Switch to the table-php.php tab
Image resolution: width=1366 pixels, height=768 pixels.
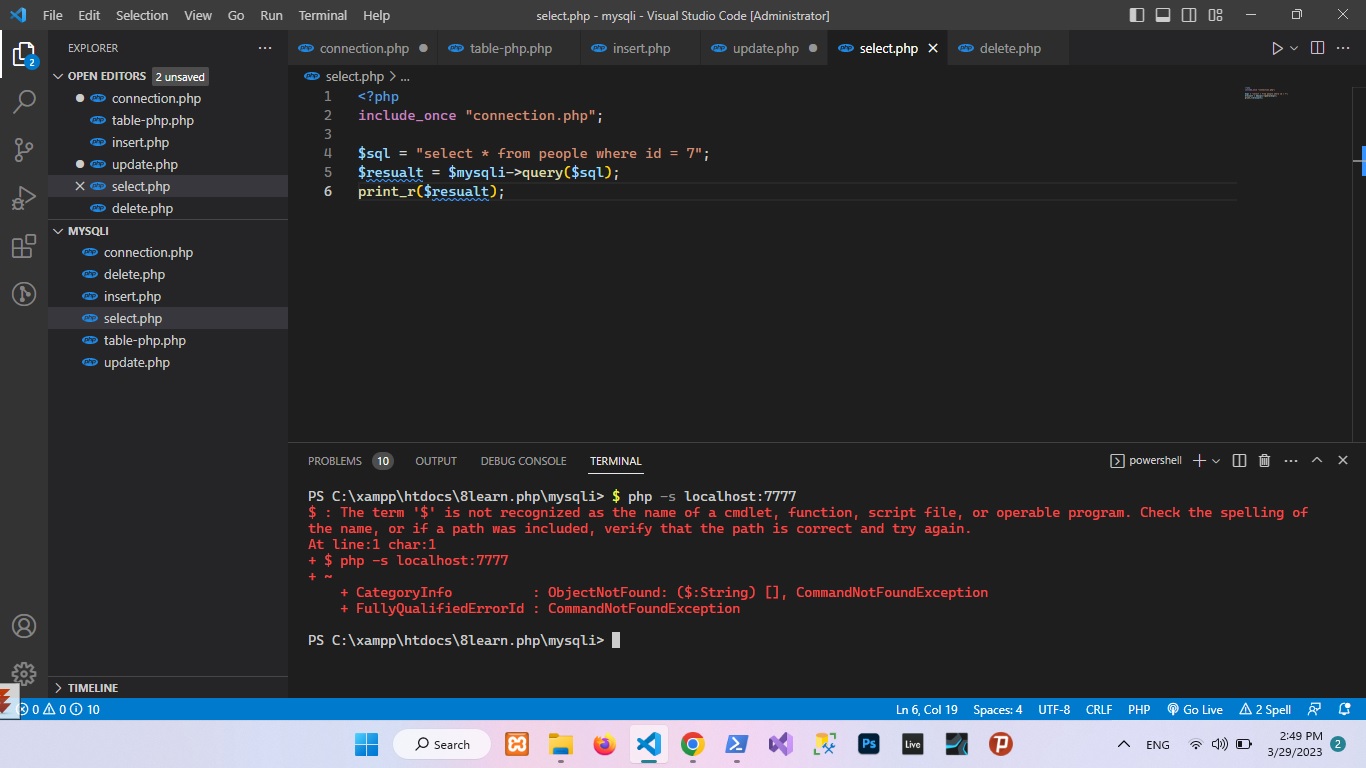click(x=510, y=48)
